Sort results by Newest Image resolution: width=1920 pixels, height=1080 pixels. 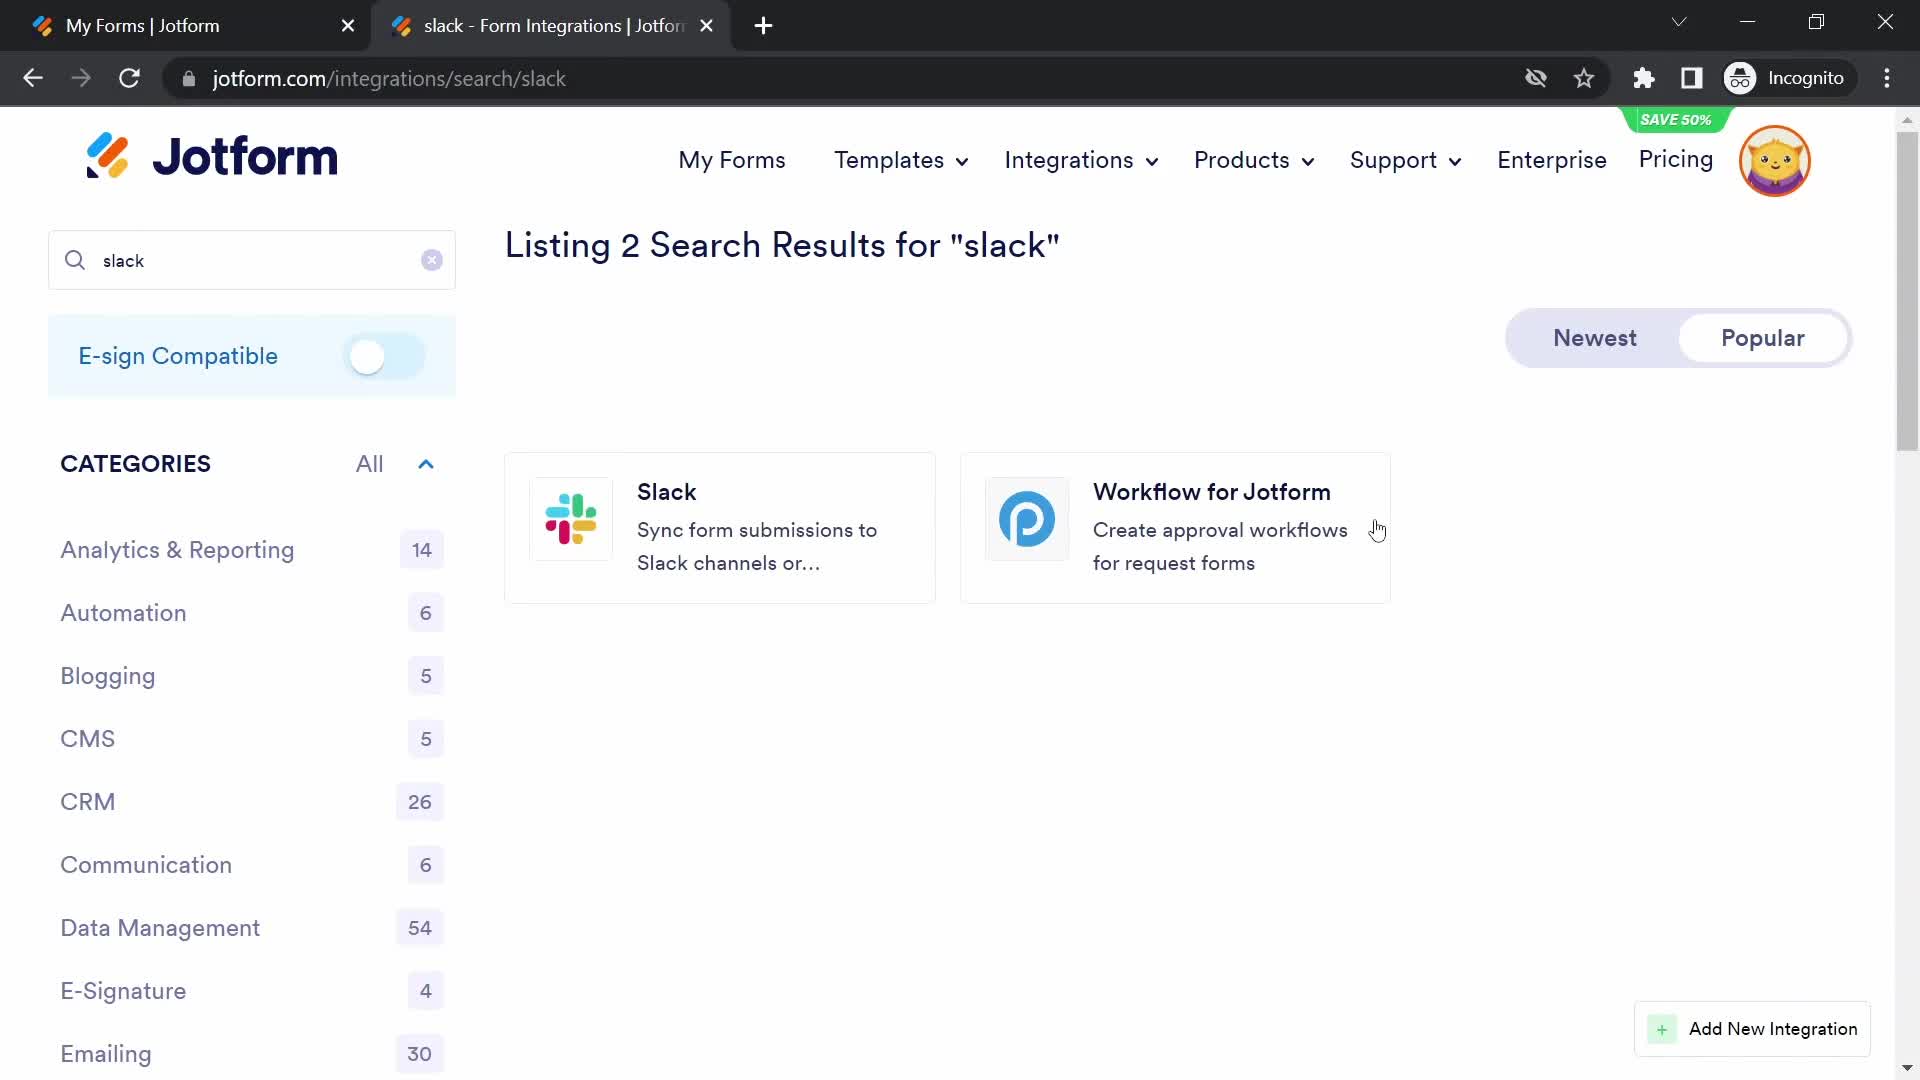1595,338
